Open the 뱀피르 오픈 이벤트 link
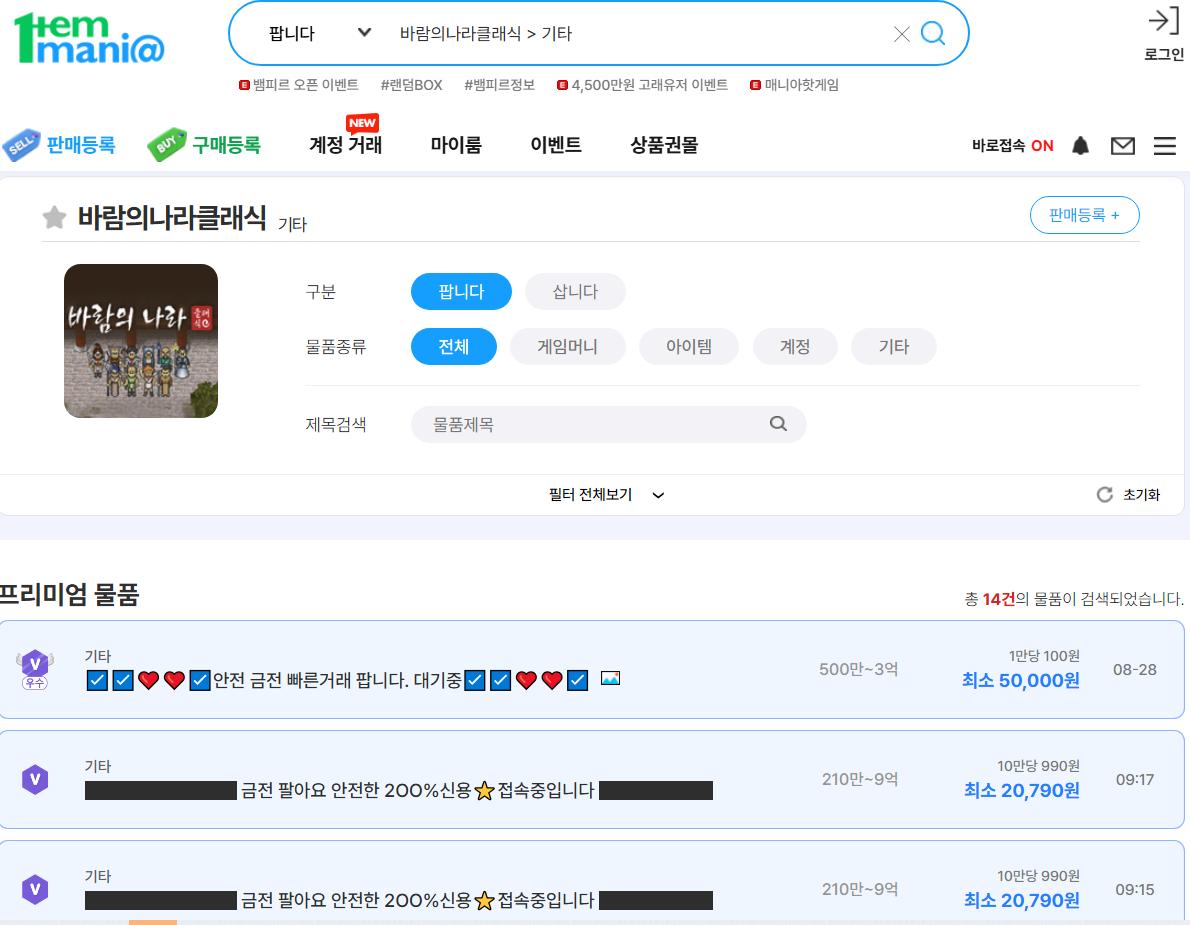This screenshot has width=1190, height=925. coord(298,85)
